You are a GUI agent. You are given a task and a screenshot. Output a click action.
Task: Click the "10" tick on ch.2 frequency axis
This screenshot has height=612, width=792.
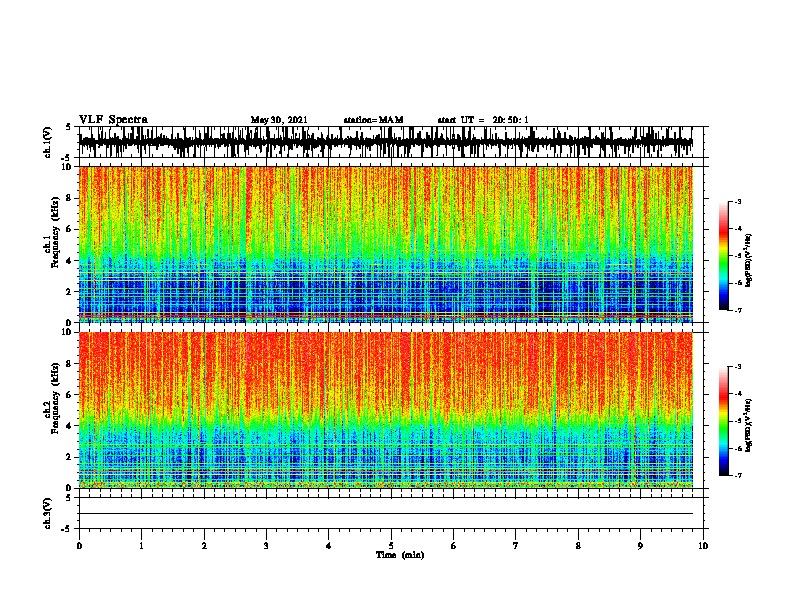tap(67, 332)
